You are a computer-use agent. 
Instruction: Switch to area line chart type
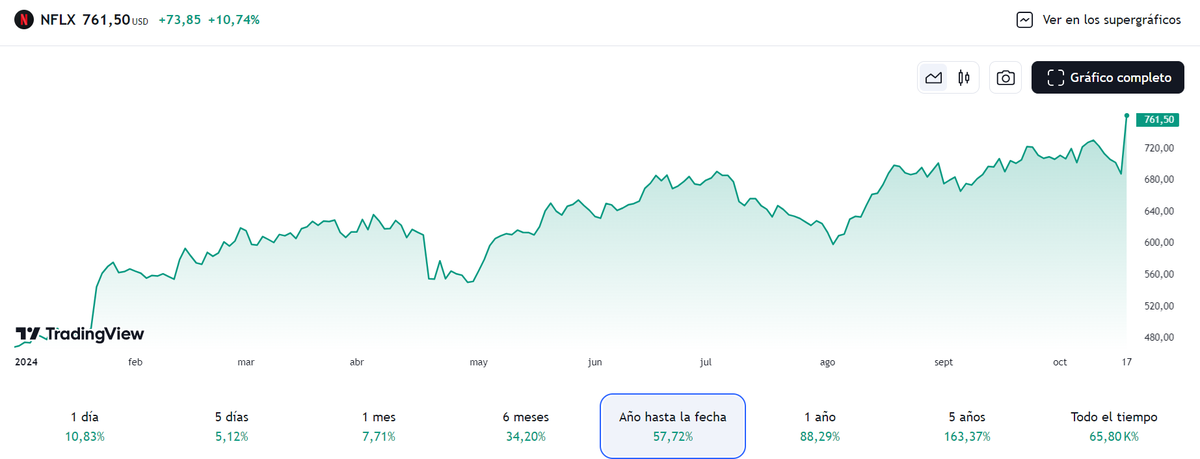click(x=934, y=78)
